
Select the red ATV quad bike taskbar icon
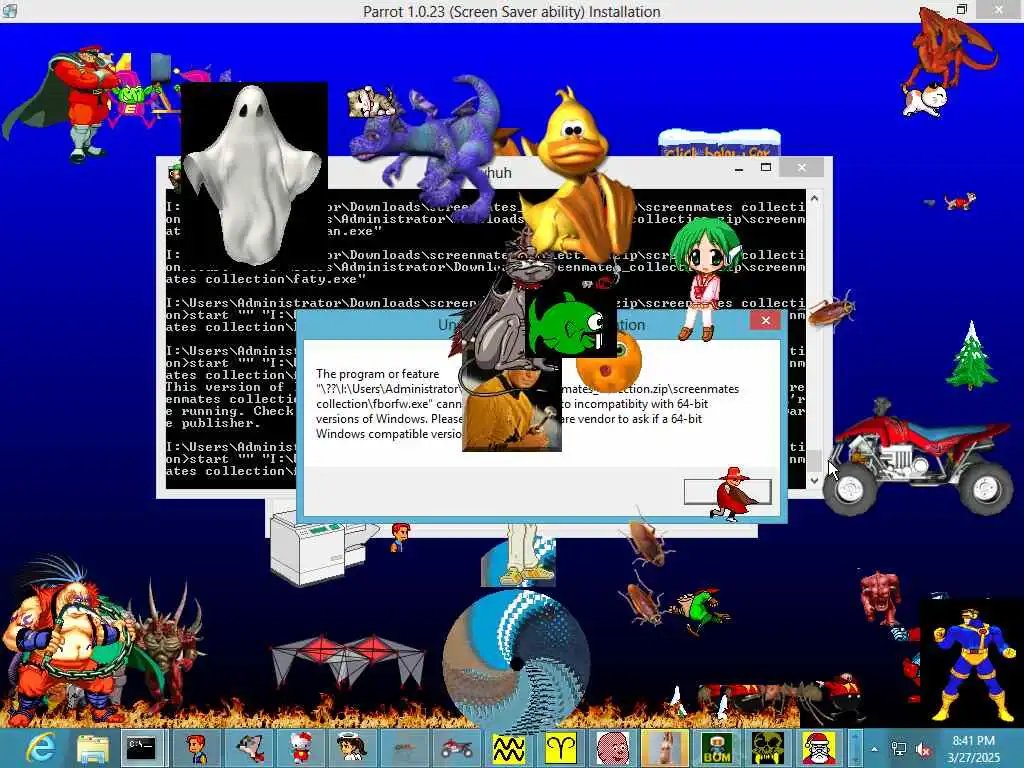pyautogui.click(x=456, y=748)
